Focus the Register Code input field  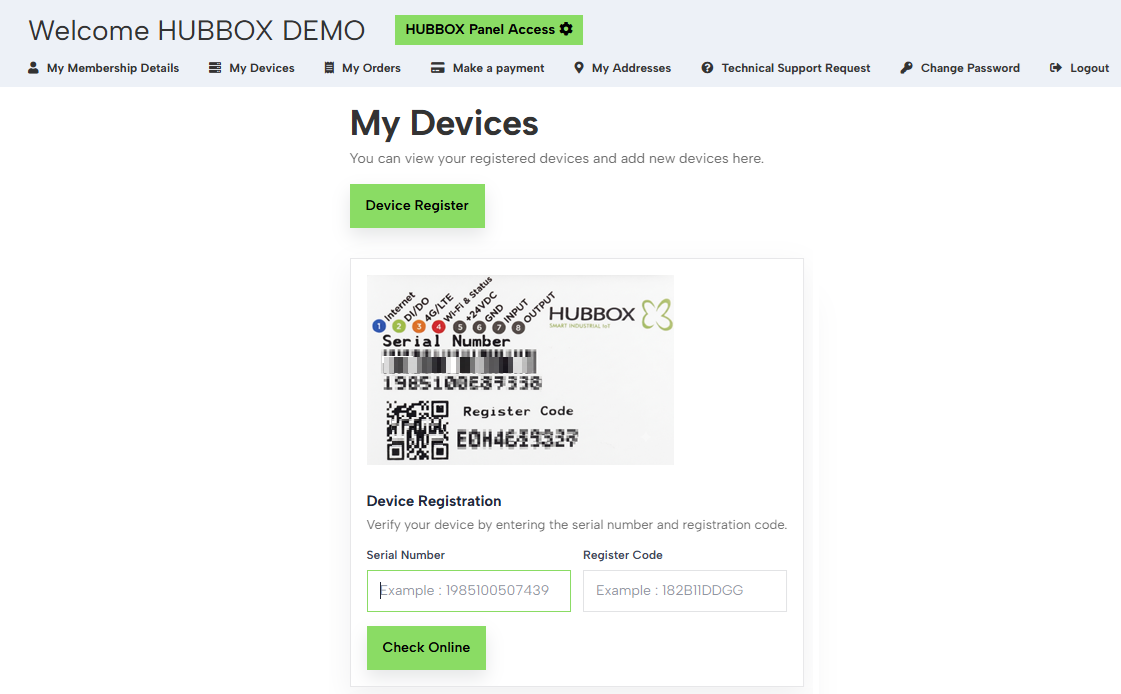(685, 590)
